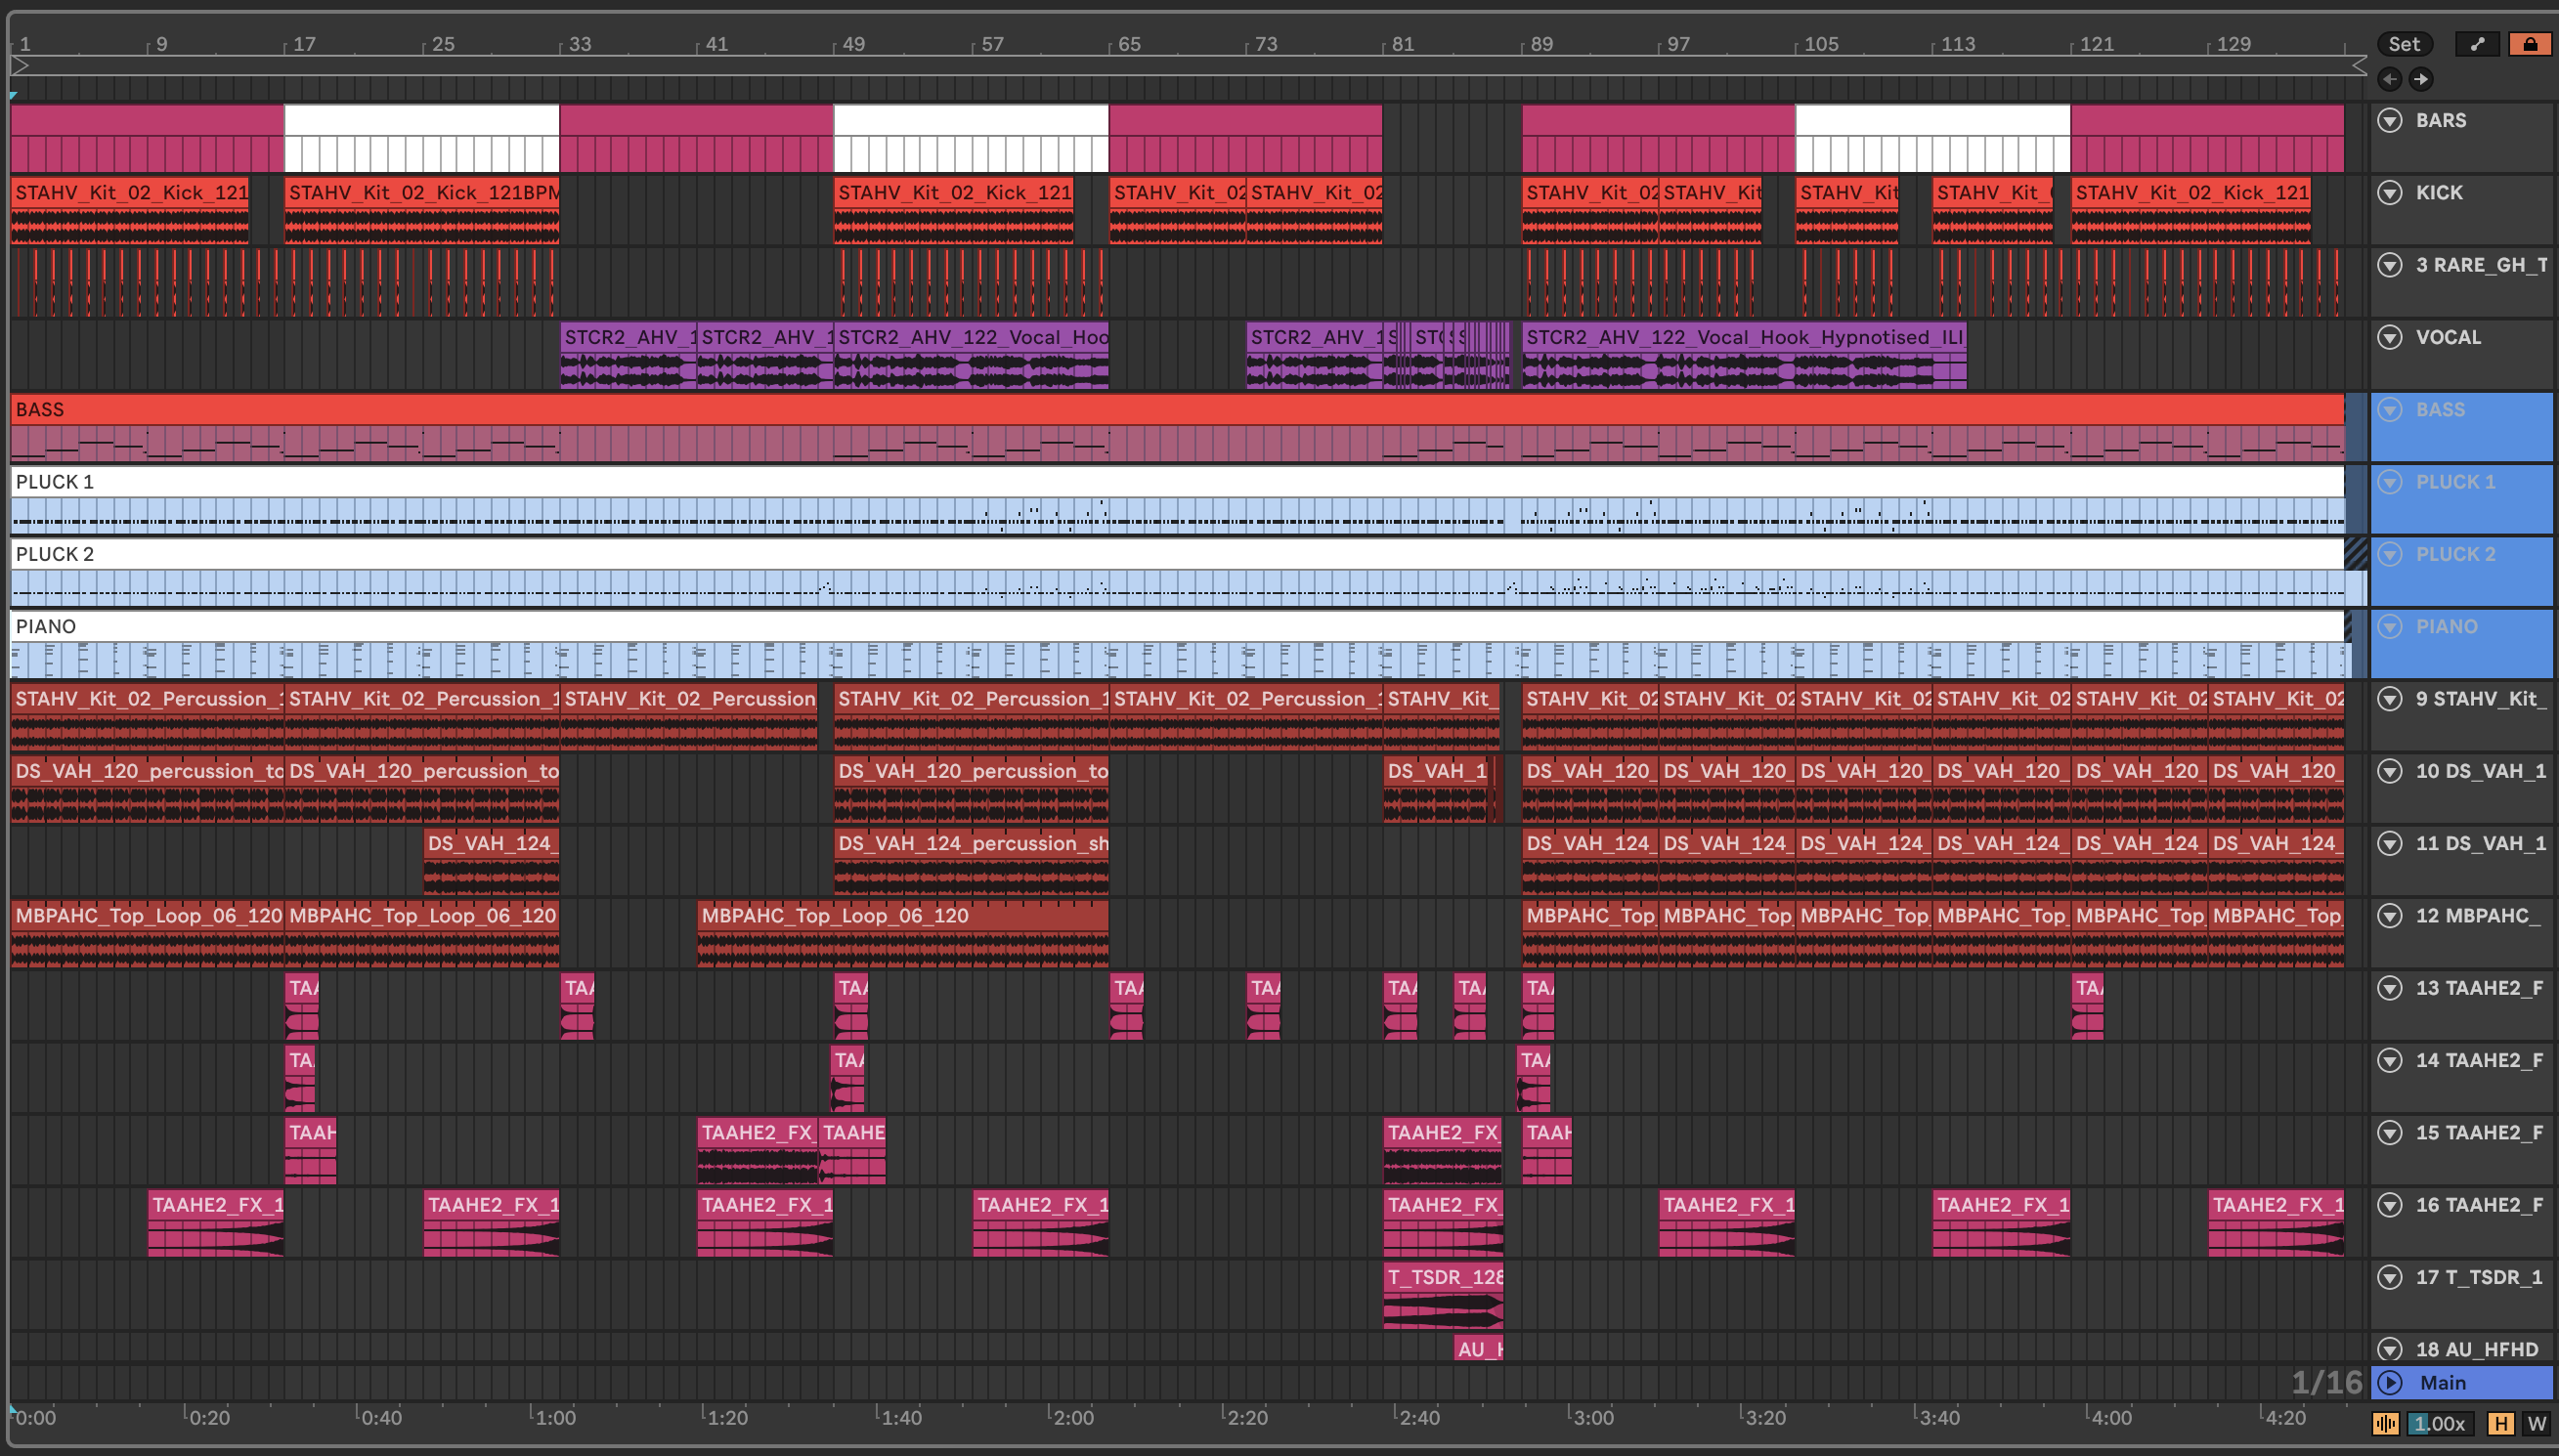The image size is (2559, 1456).
Task: Toggle the W track width button
Action: pyautogui.click(x=2536, y=1423)
